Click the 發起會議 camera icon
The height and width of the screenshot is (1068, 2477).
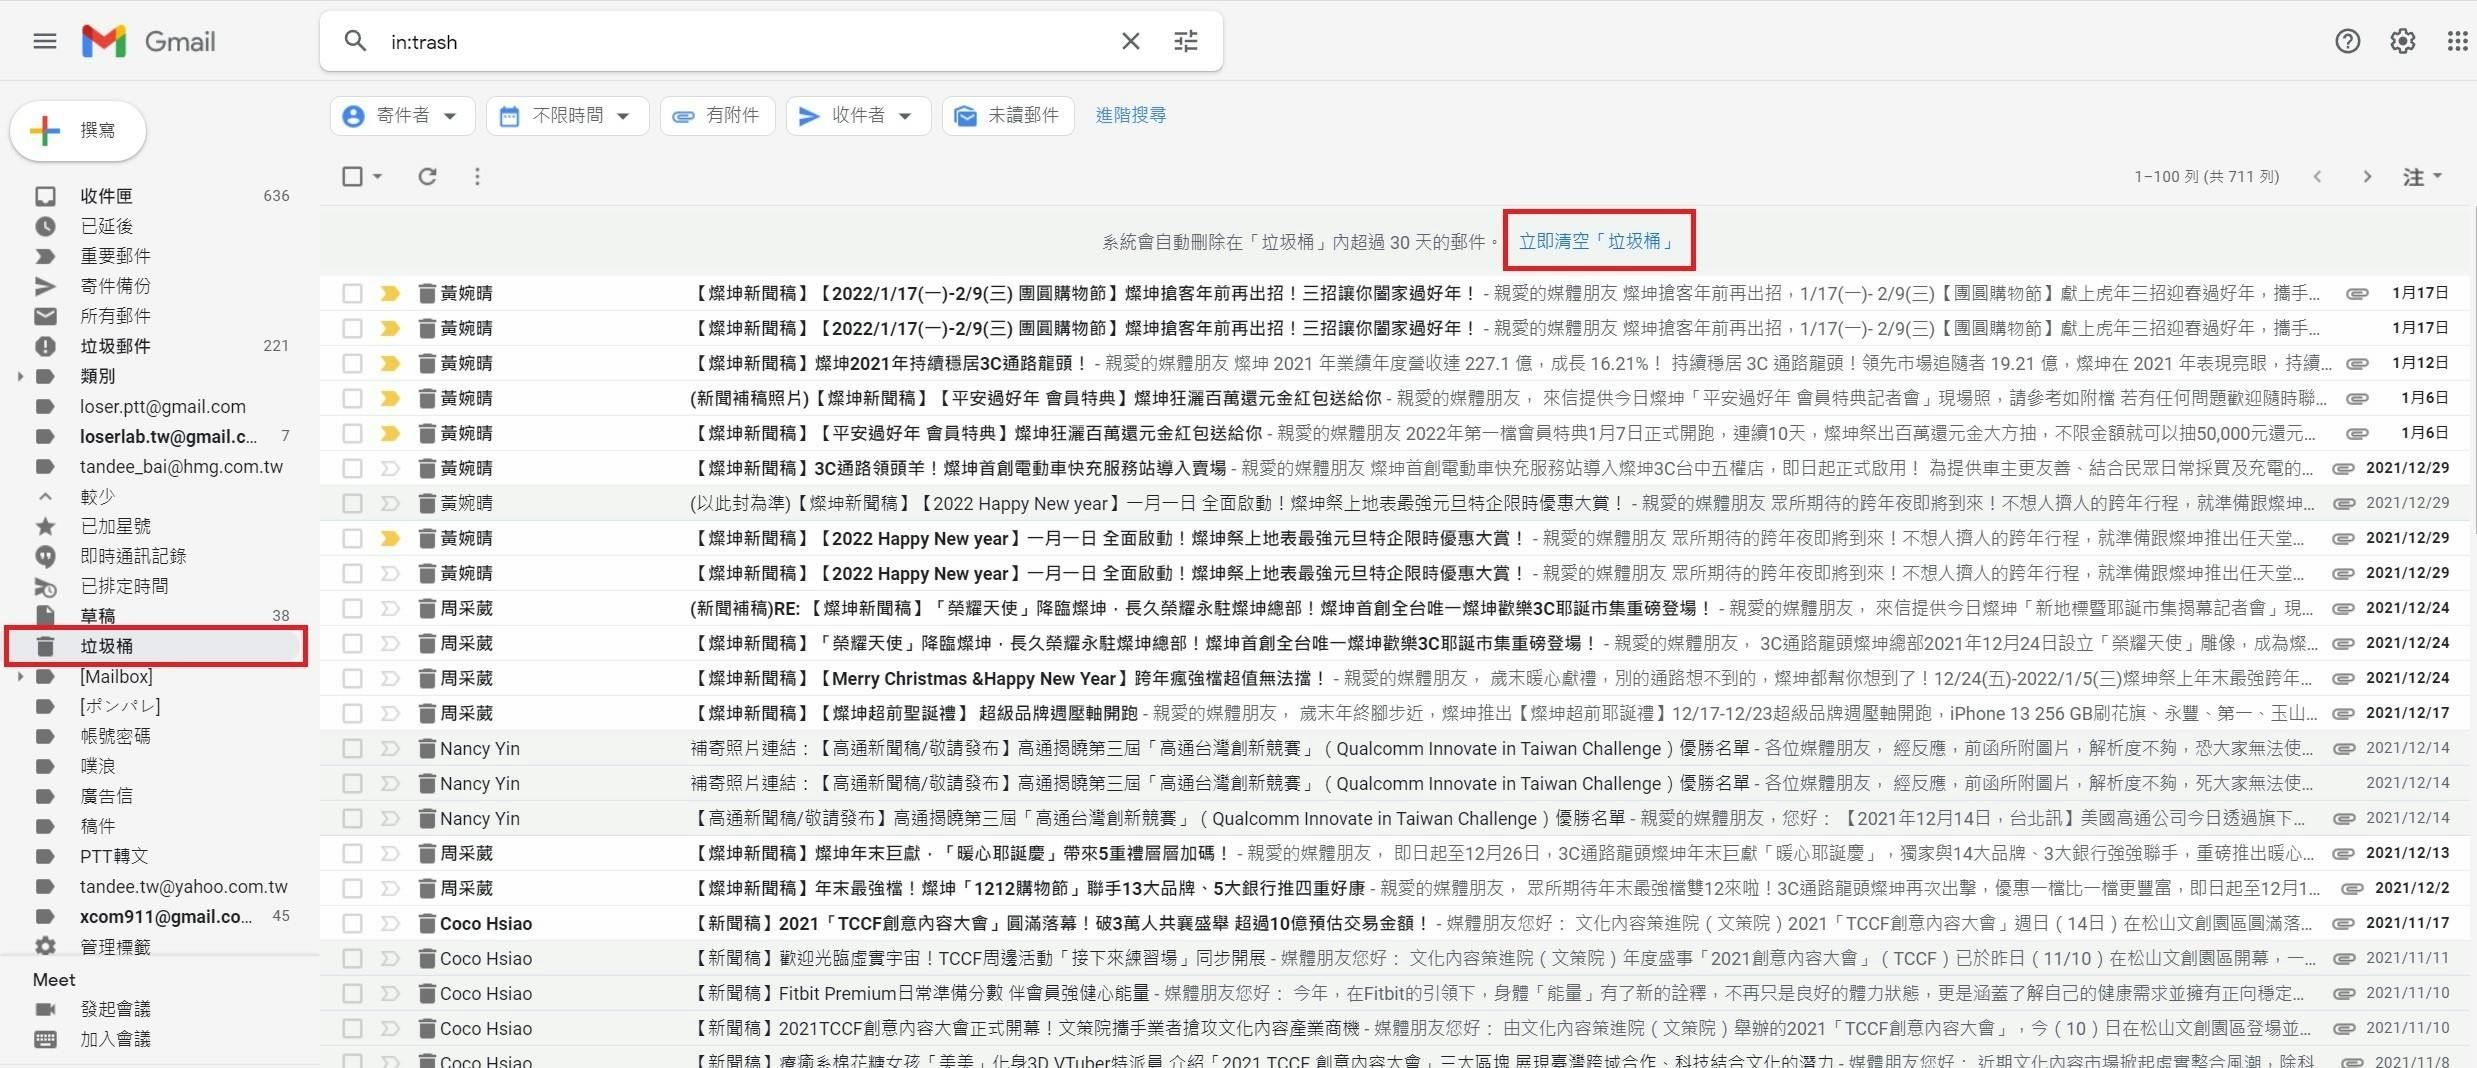45,1009
